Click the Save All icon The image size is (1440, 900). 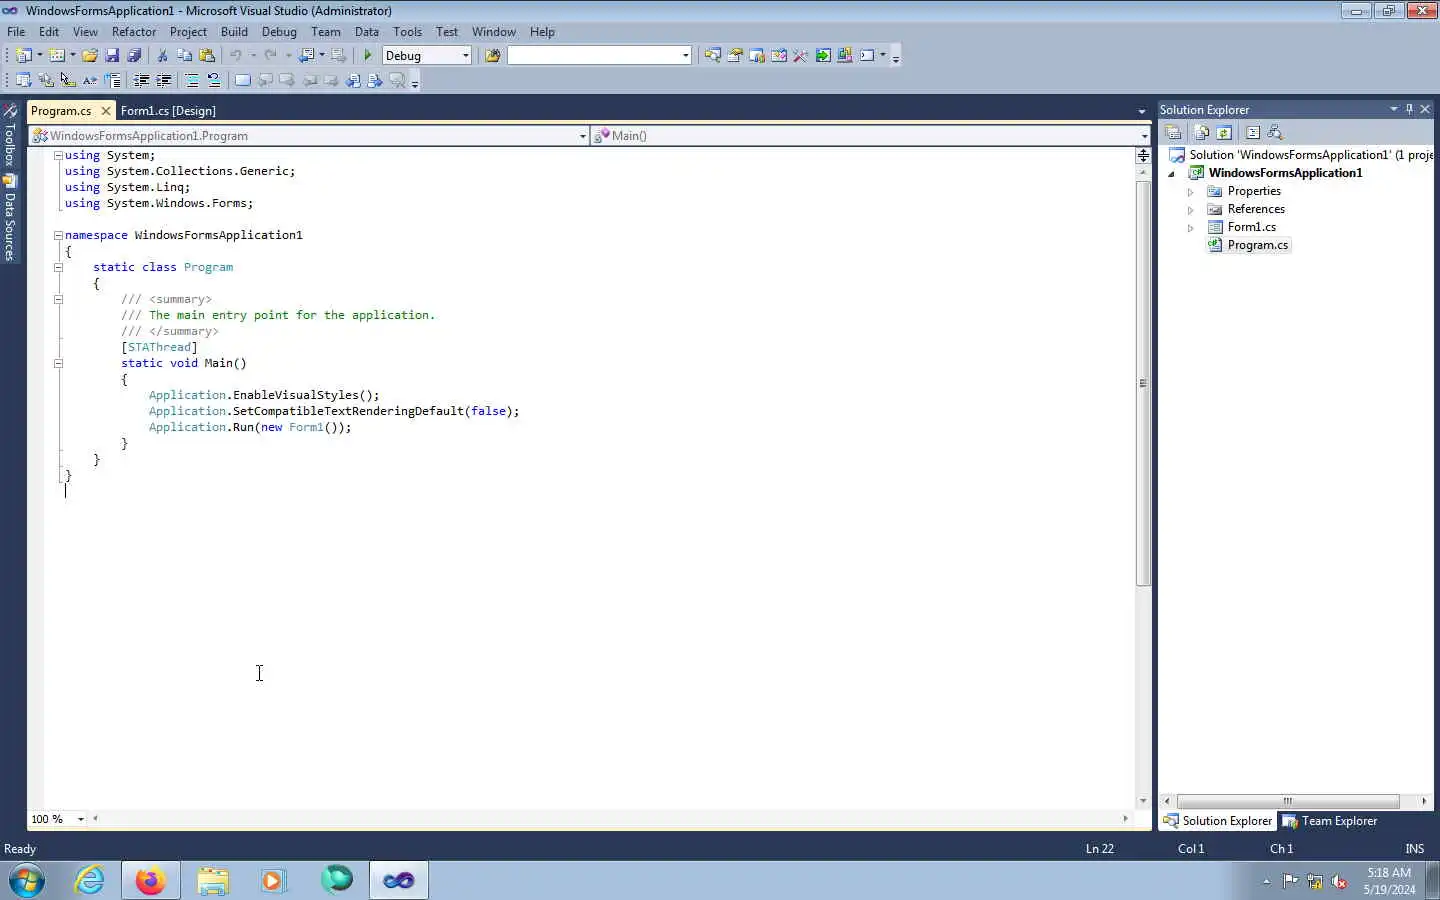[x=134, y=56]
